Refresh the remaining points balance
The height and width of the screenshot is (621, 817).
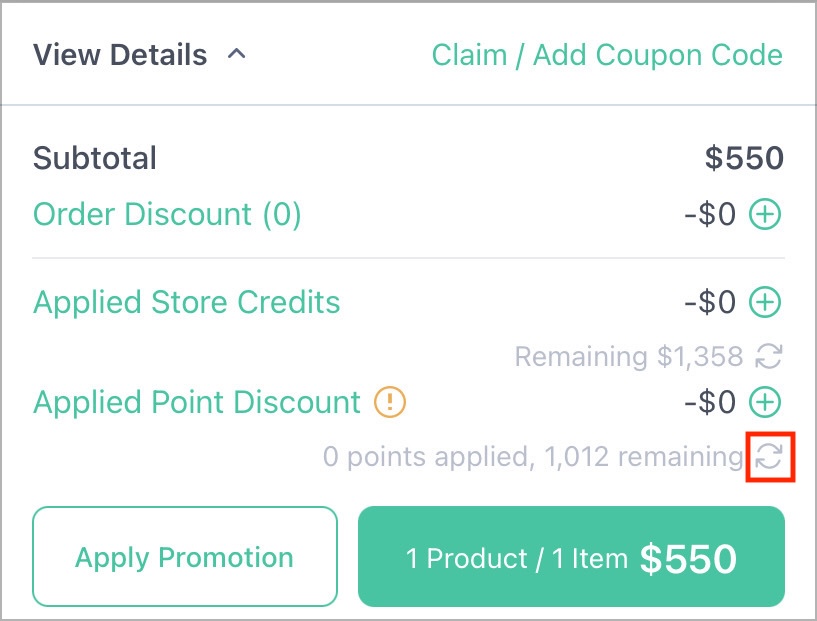769,456
